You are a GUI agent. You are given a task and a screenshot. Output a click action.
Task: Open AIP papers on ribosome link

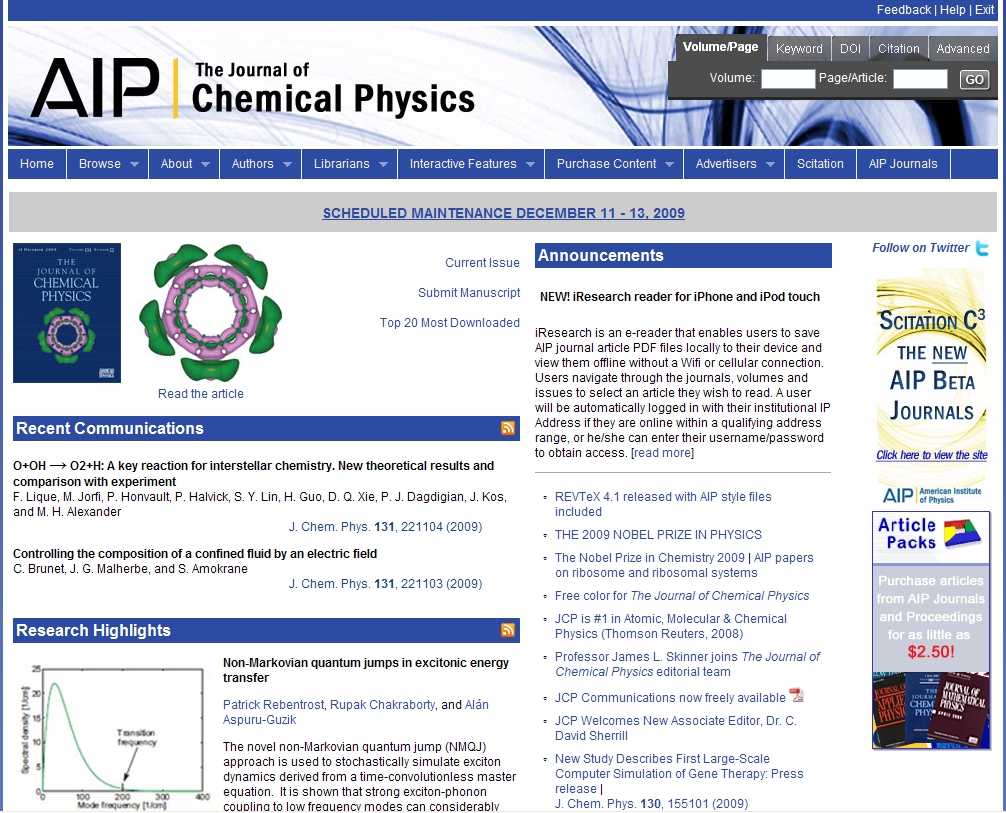(684, 565)
